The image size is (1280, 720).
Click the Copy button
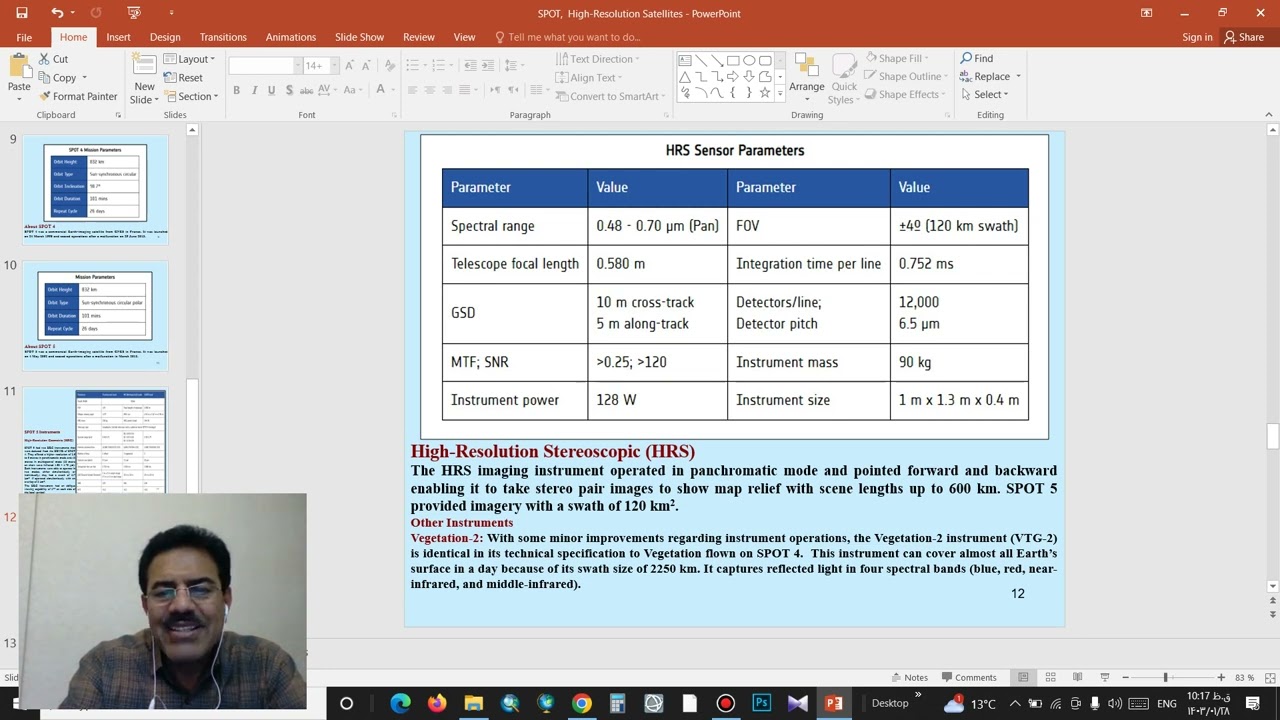[58, 78]
